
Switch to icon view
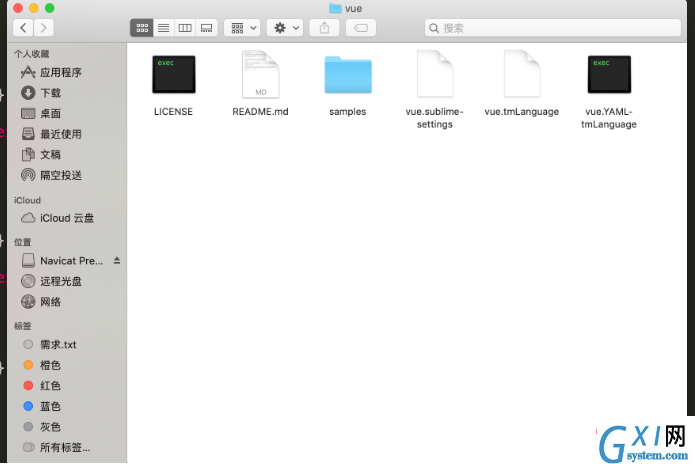142,28
